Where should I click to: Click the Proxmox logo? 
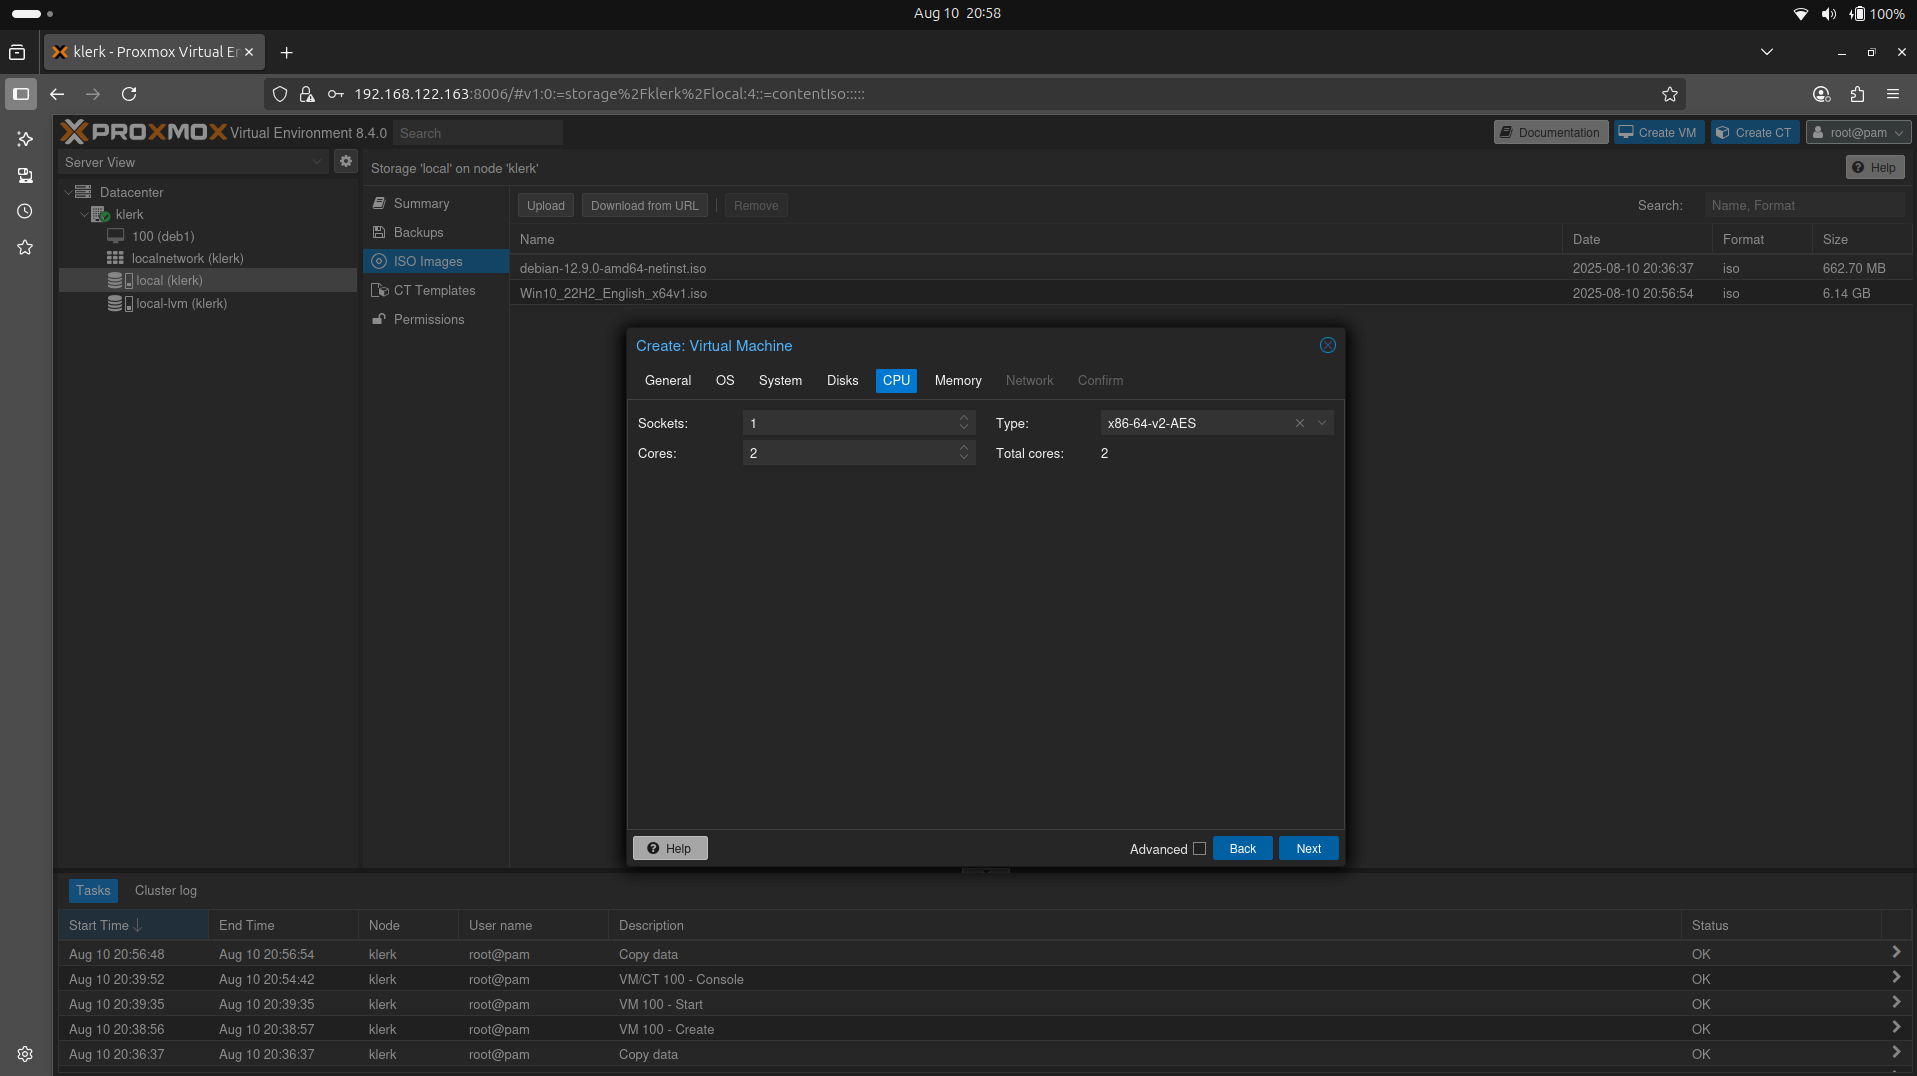click(143, 131)
